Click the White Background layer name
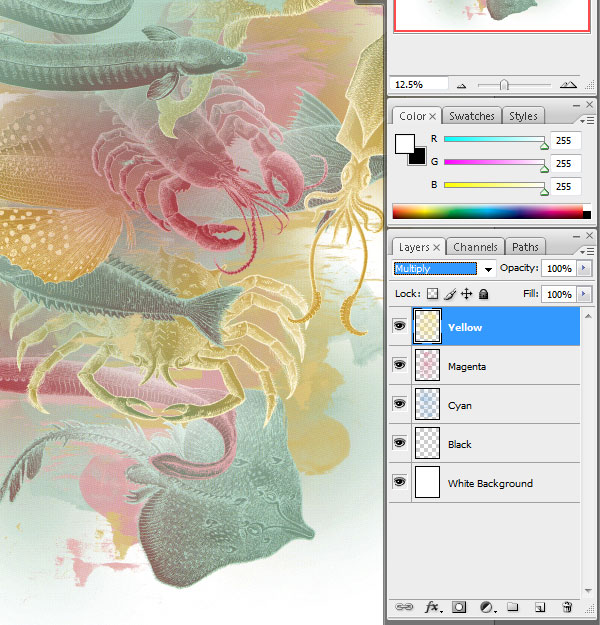Screen dimensions: 600x625 (x=490, y=483)
